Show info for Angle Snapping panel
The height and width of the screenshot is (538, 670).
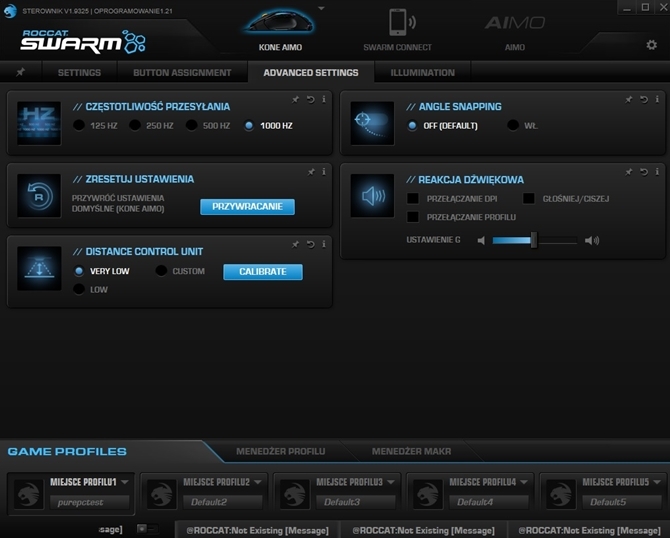point(657,99)
